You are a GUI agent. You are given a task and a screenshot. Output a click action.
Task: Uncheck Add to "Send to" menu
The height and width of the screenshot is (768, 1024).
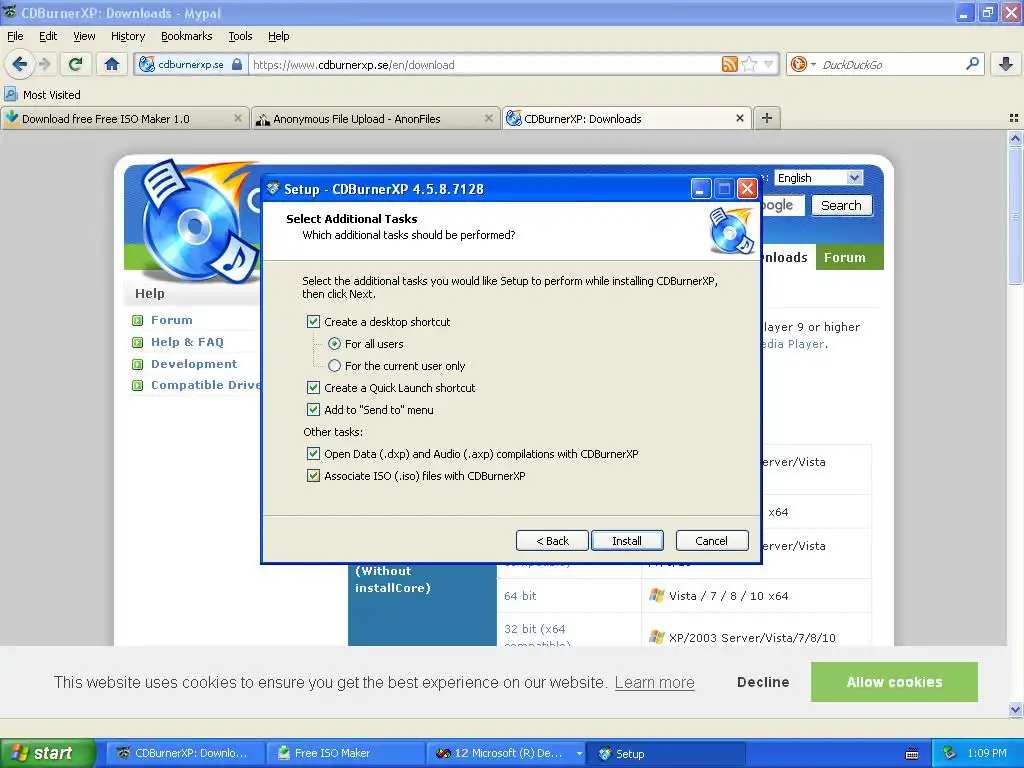(x=313, y=409)
